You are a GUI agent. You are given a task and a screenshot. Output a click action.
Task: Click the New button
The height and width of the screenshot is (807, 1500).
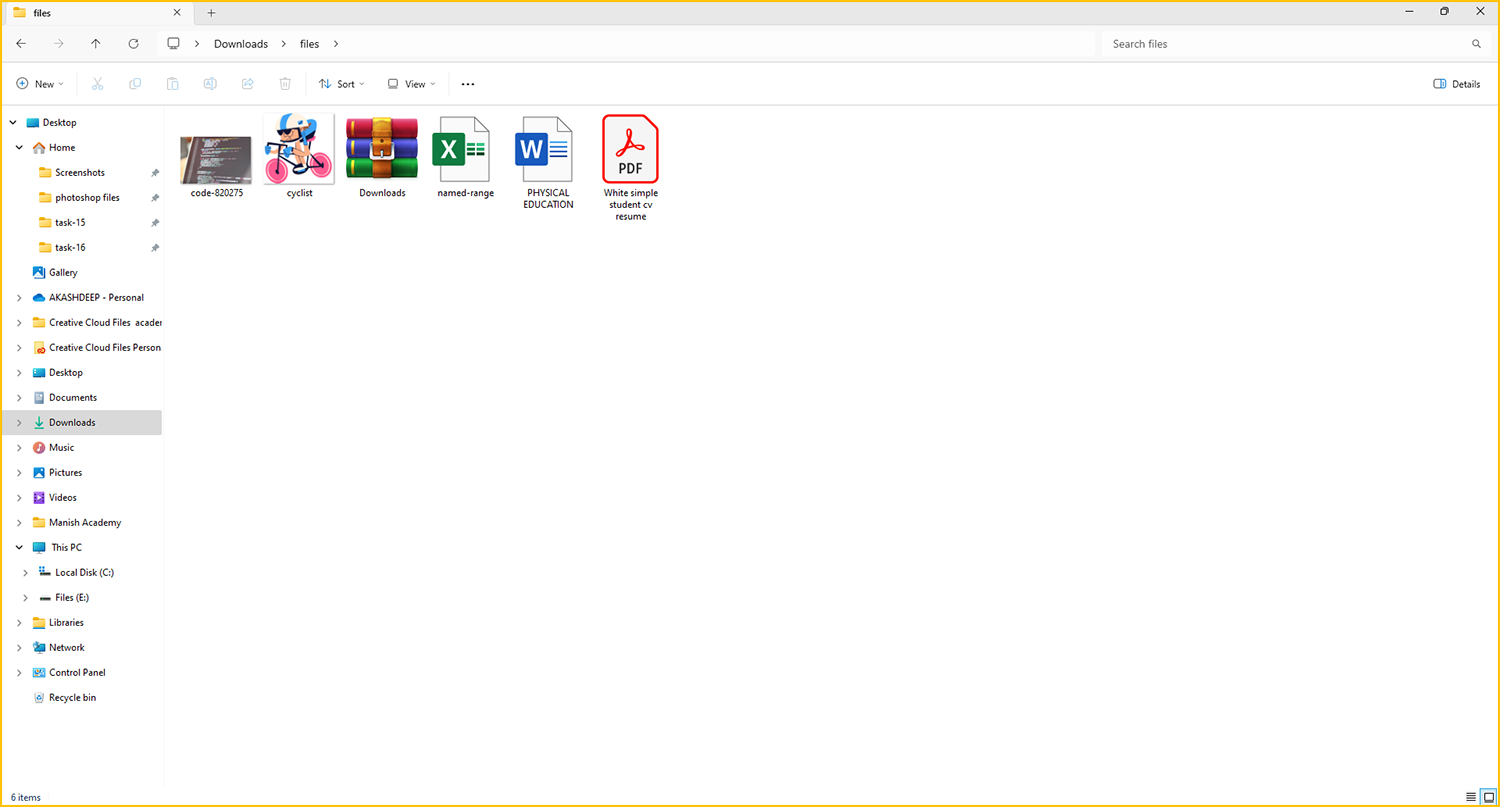pyautogui.click(x=39, y=84)
